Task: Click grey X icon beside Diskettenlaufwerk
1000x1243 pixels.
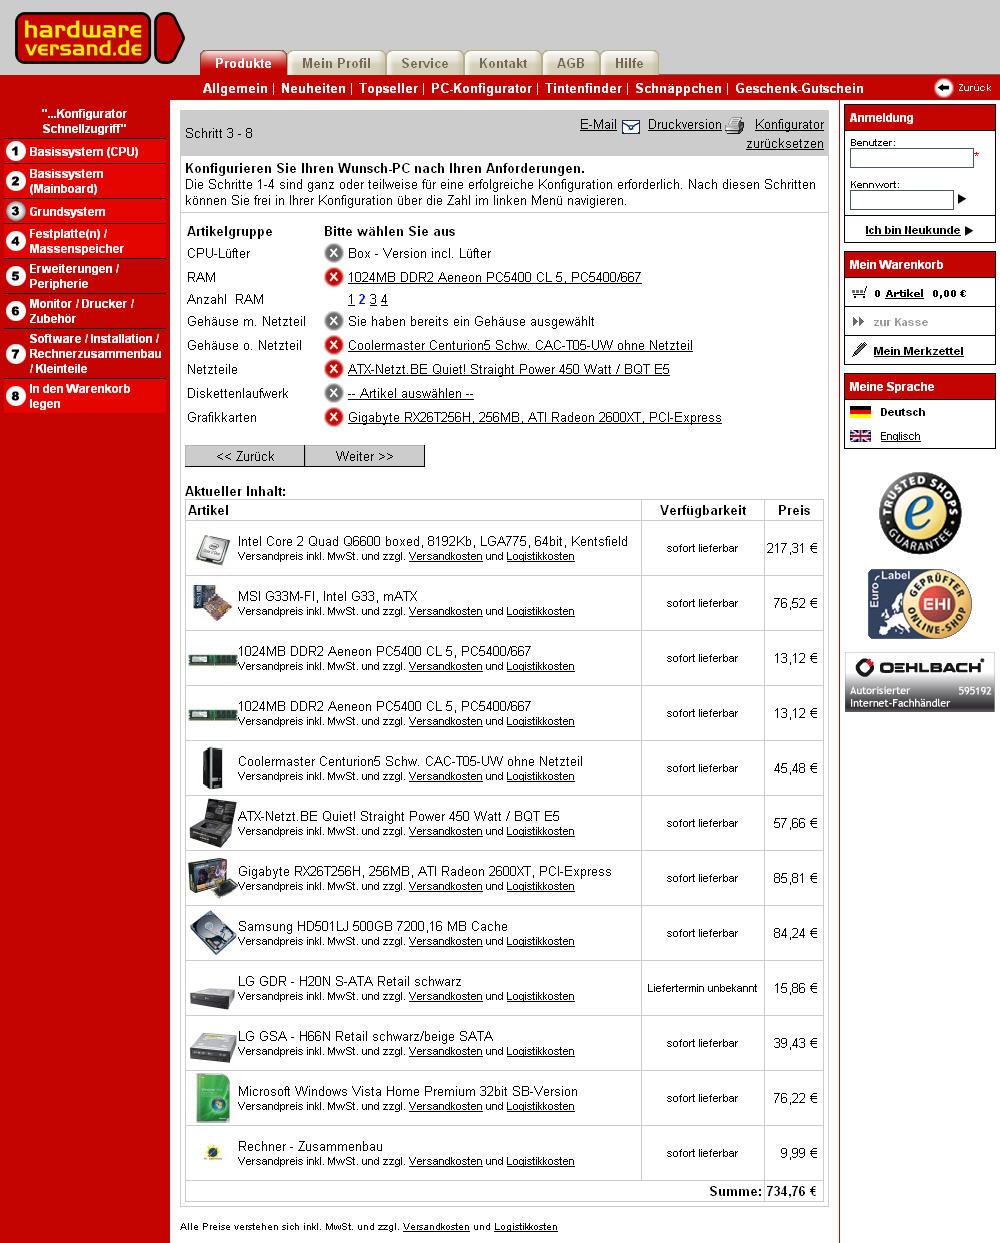Action: [334, 393]
